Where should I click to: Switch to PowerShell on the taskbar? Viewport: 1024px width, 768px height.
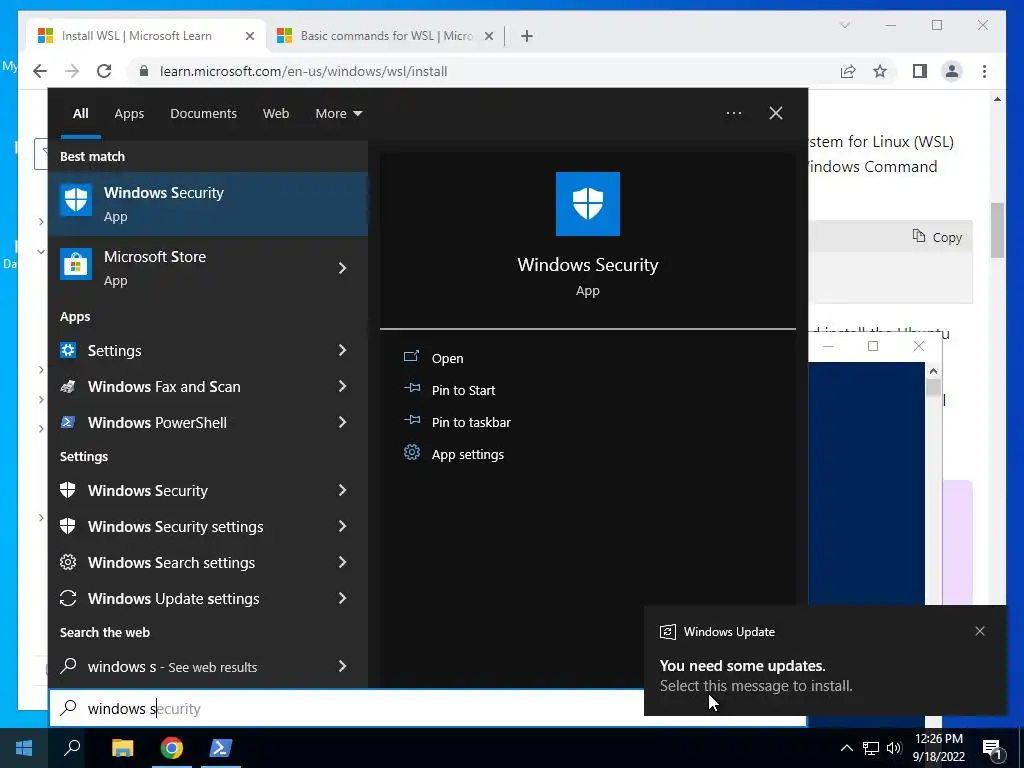pyautogui.click(x=221, y=748)
